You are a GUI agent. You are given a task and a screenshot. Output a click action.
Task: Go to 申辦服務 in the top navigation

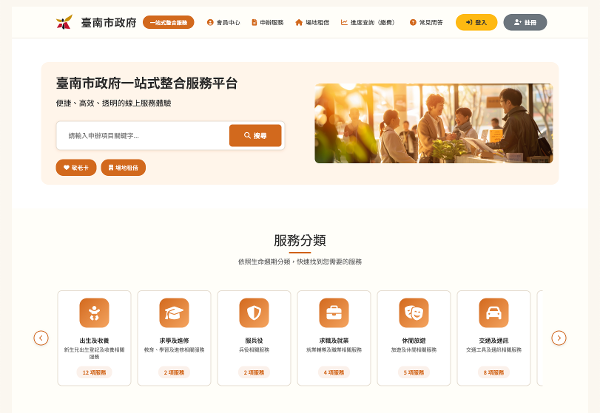(267, 22)
